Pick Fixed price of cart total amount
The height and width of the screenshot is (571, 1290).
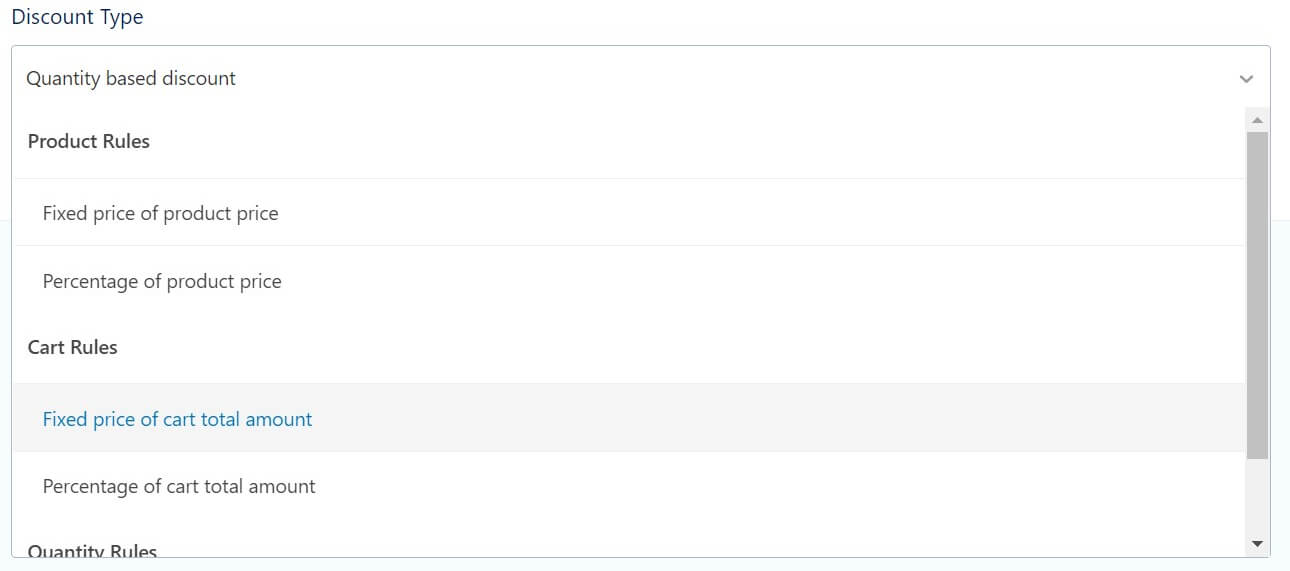point(177,419)
